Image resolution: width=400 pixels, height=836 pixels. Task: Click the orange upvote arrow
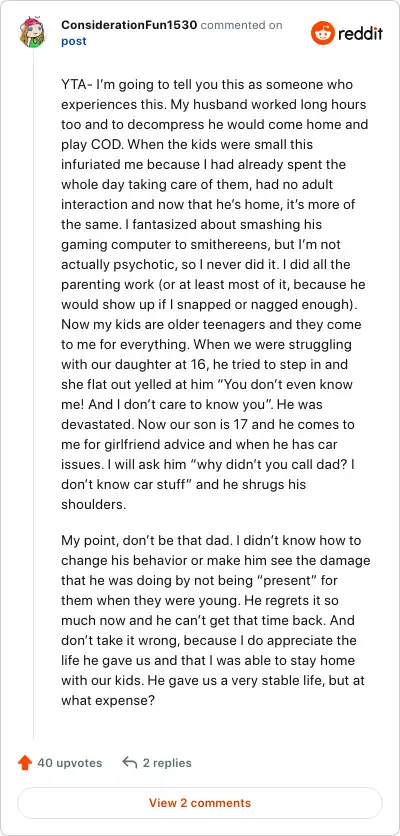[25, 763]
